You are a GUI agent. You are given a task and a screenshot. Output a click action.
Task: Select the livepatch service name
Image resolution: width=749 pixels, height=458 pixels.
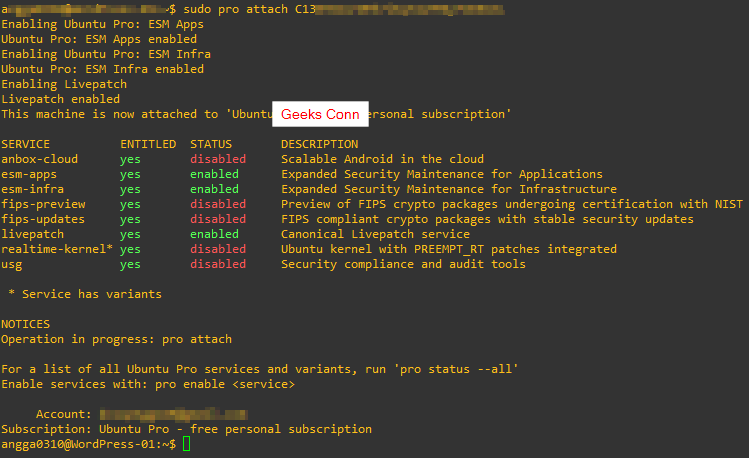tap(32, 234)
